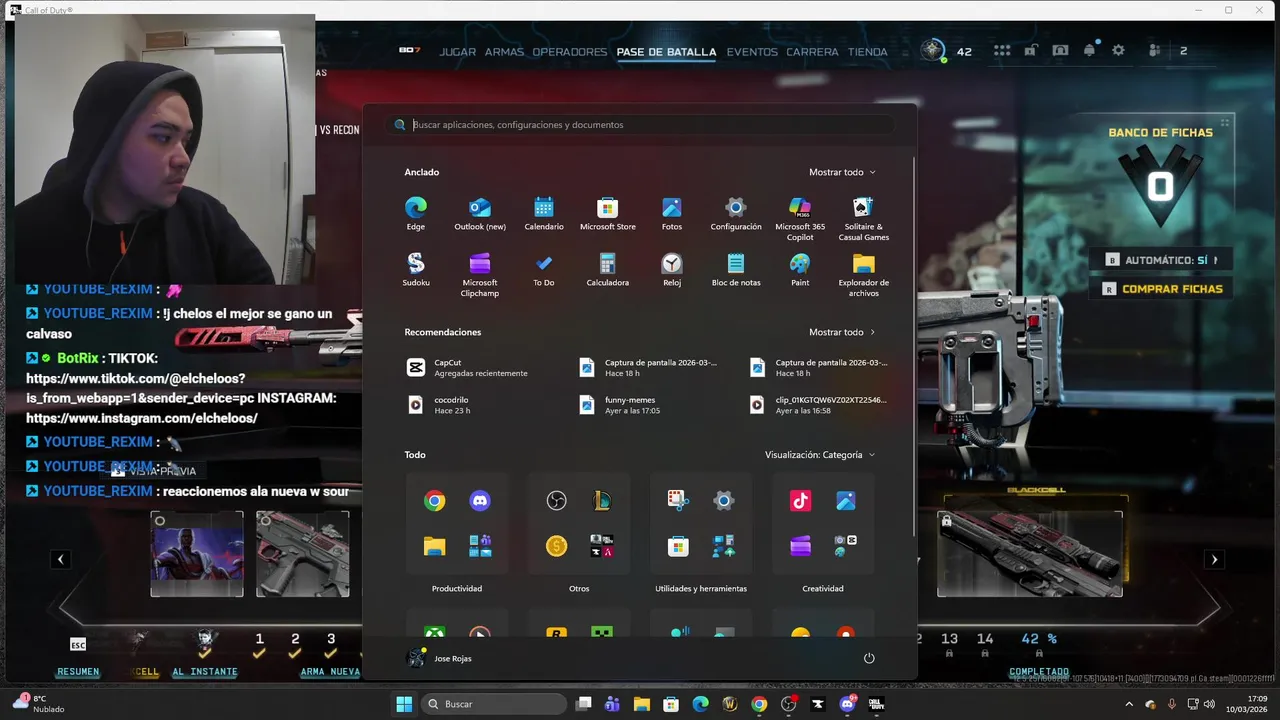This screenshot has width=1280, height=720.
Task: Open Discord in Productividad group
Action: click(x=480, y=501)
